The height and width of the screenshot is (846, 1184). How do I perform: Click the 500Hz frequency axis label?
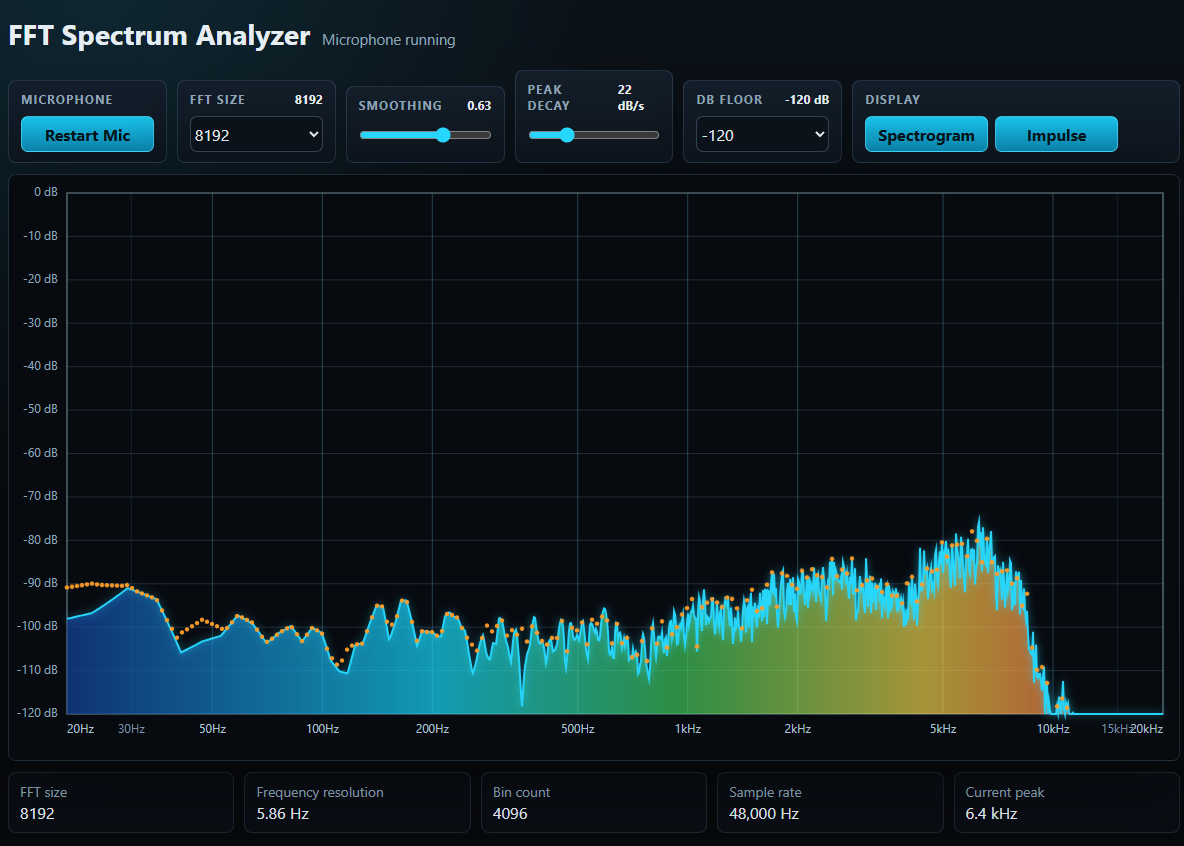578,729
